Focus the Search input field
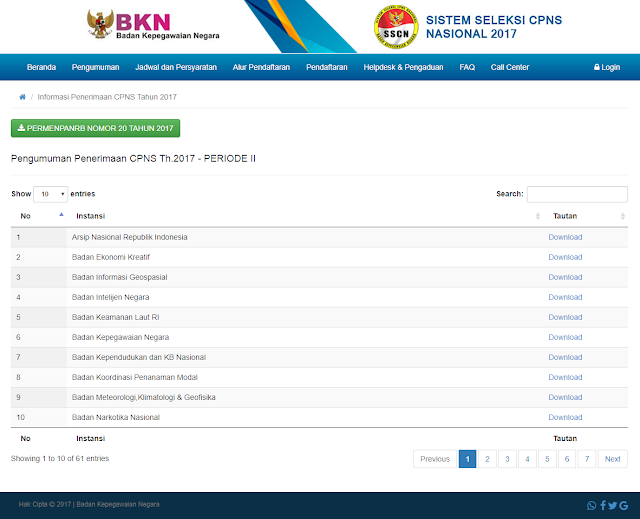This screenshot has height=519, width=640. point(577,194)
